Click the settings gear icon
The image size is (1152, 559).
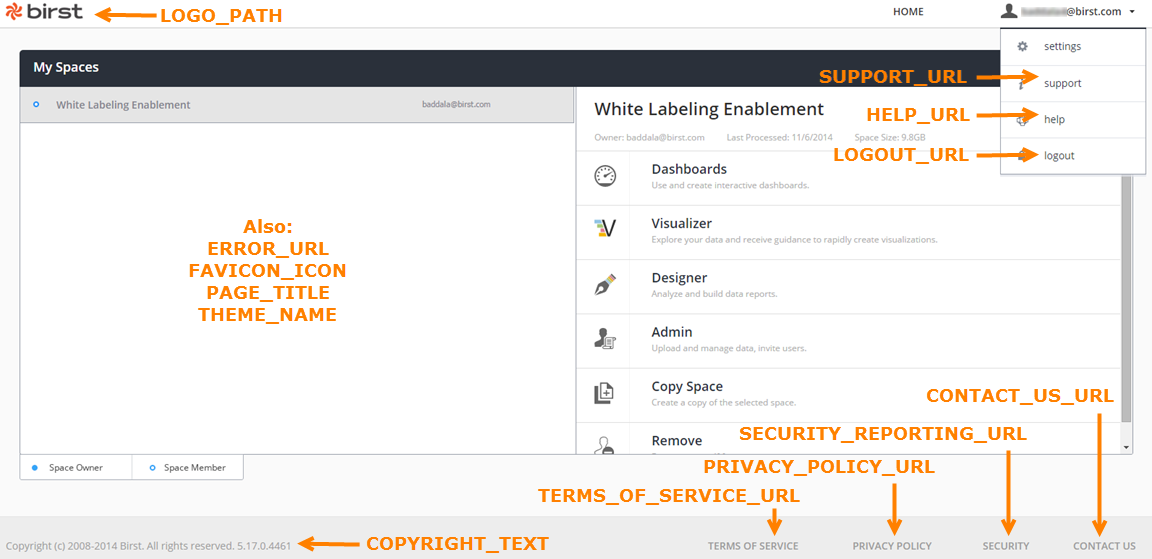1022,46
